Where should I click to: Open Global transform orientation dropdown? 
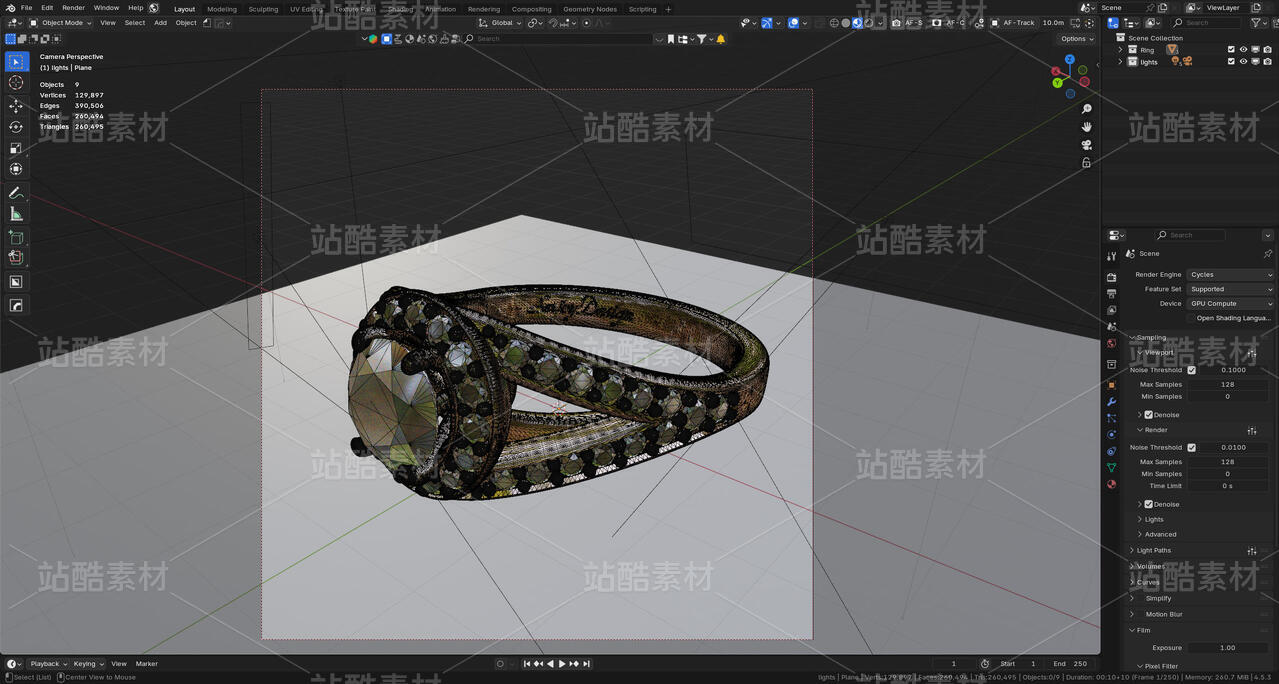499,22
